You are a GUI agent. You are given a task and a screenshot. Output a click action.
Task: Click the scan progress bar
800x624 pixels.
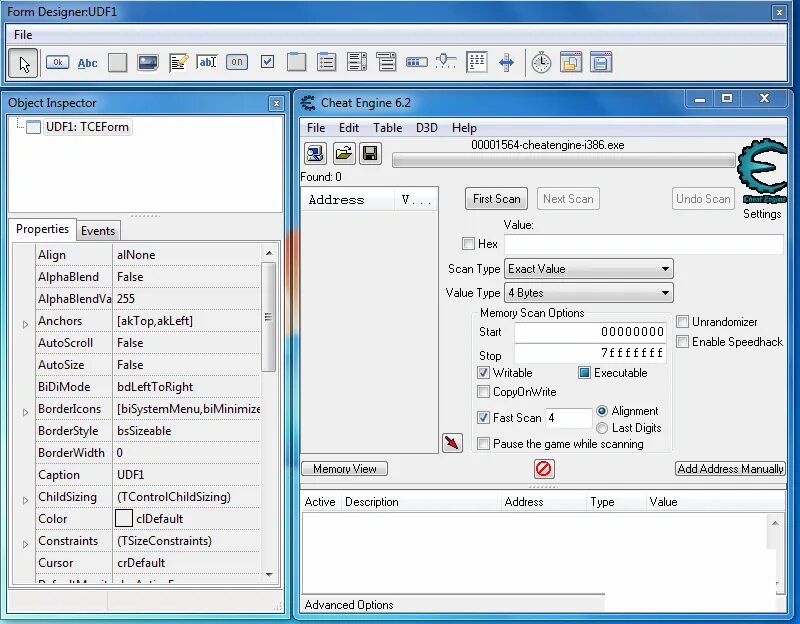(563, 161)
